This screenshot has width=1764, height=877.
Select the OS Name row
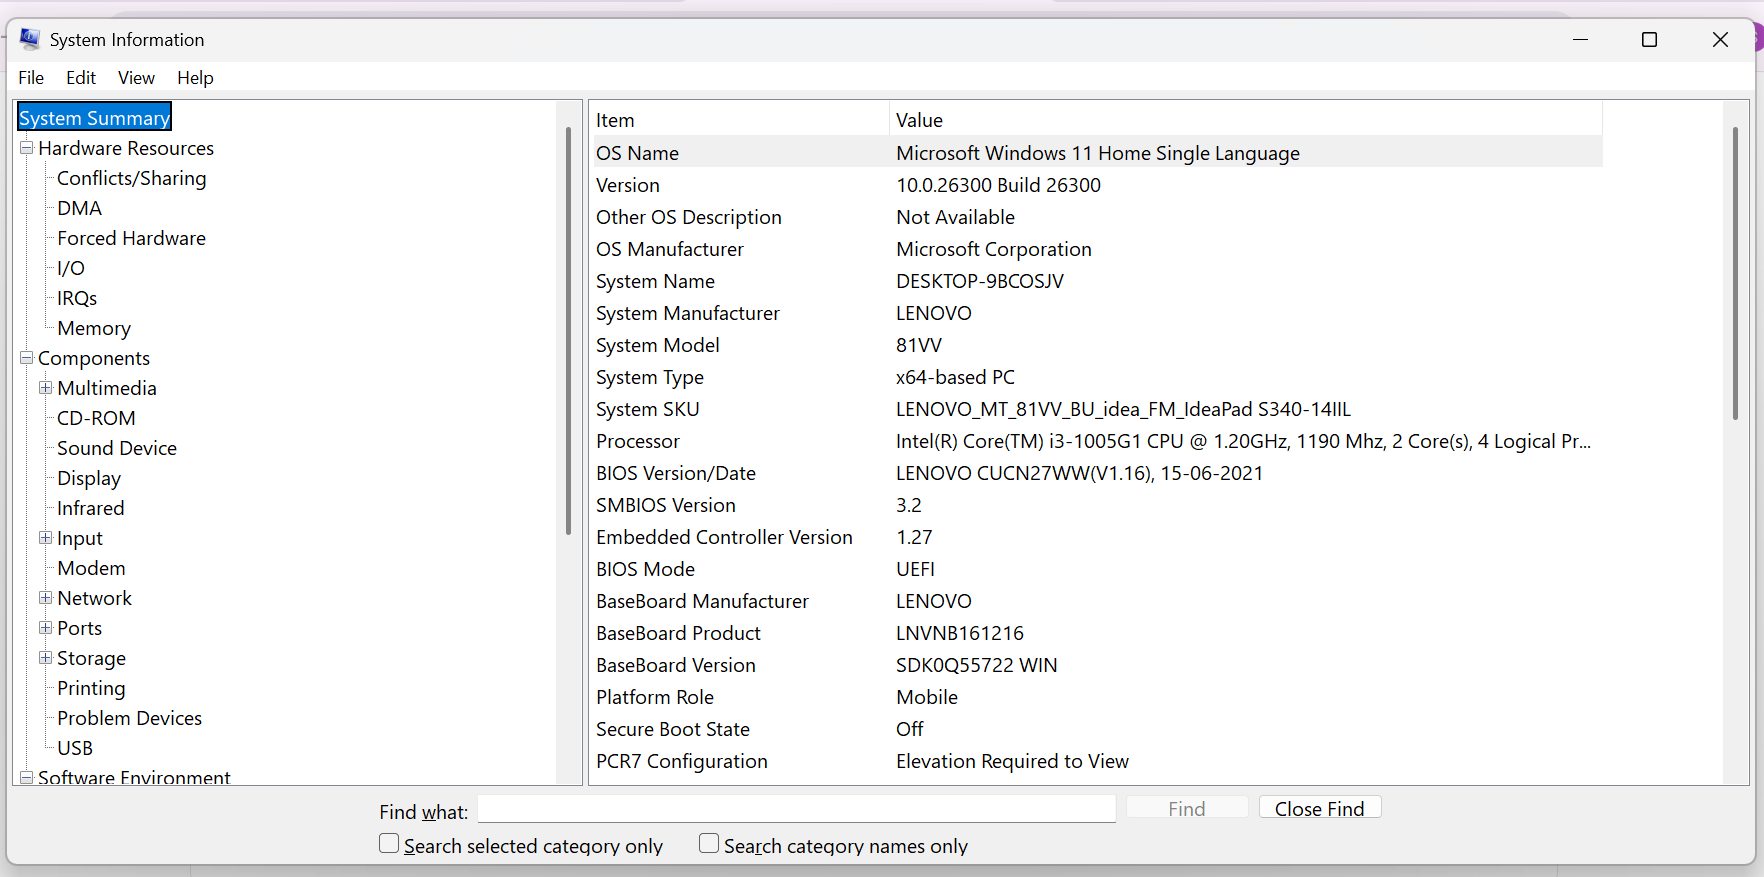[x=1097, y=153]
